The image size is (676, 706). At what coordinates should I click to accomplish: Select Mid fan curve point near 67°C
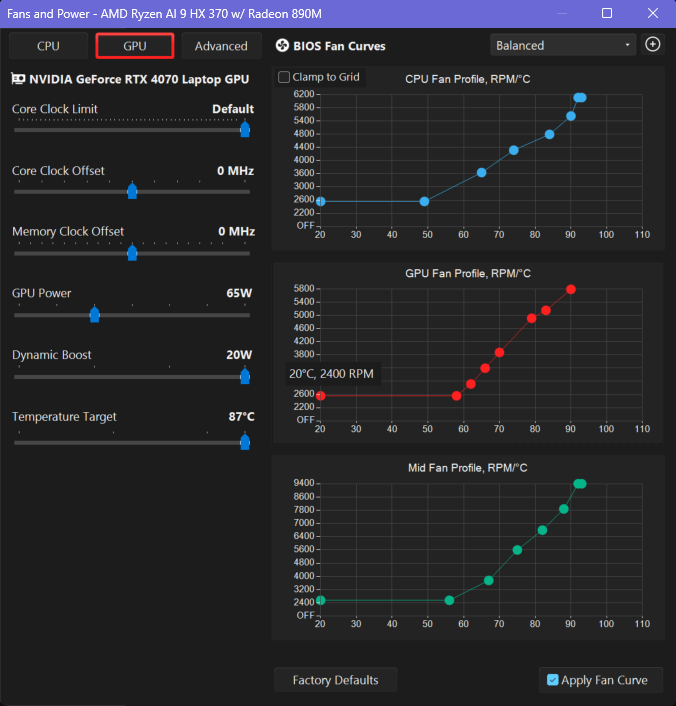[489, 580]
